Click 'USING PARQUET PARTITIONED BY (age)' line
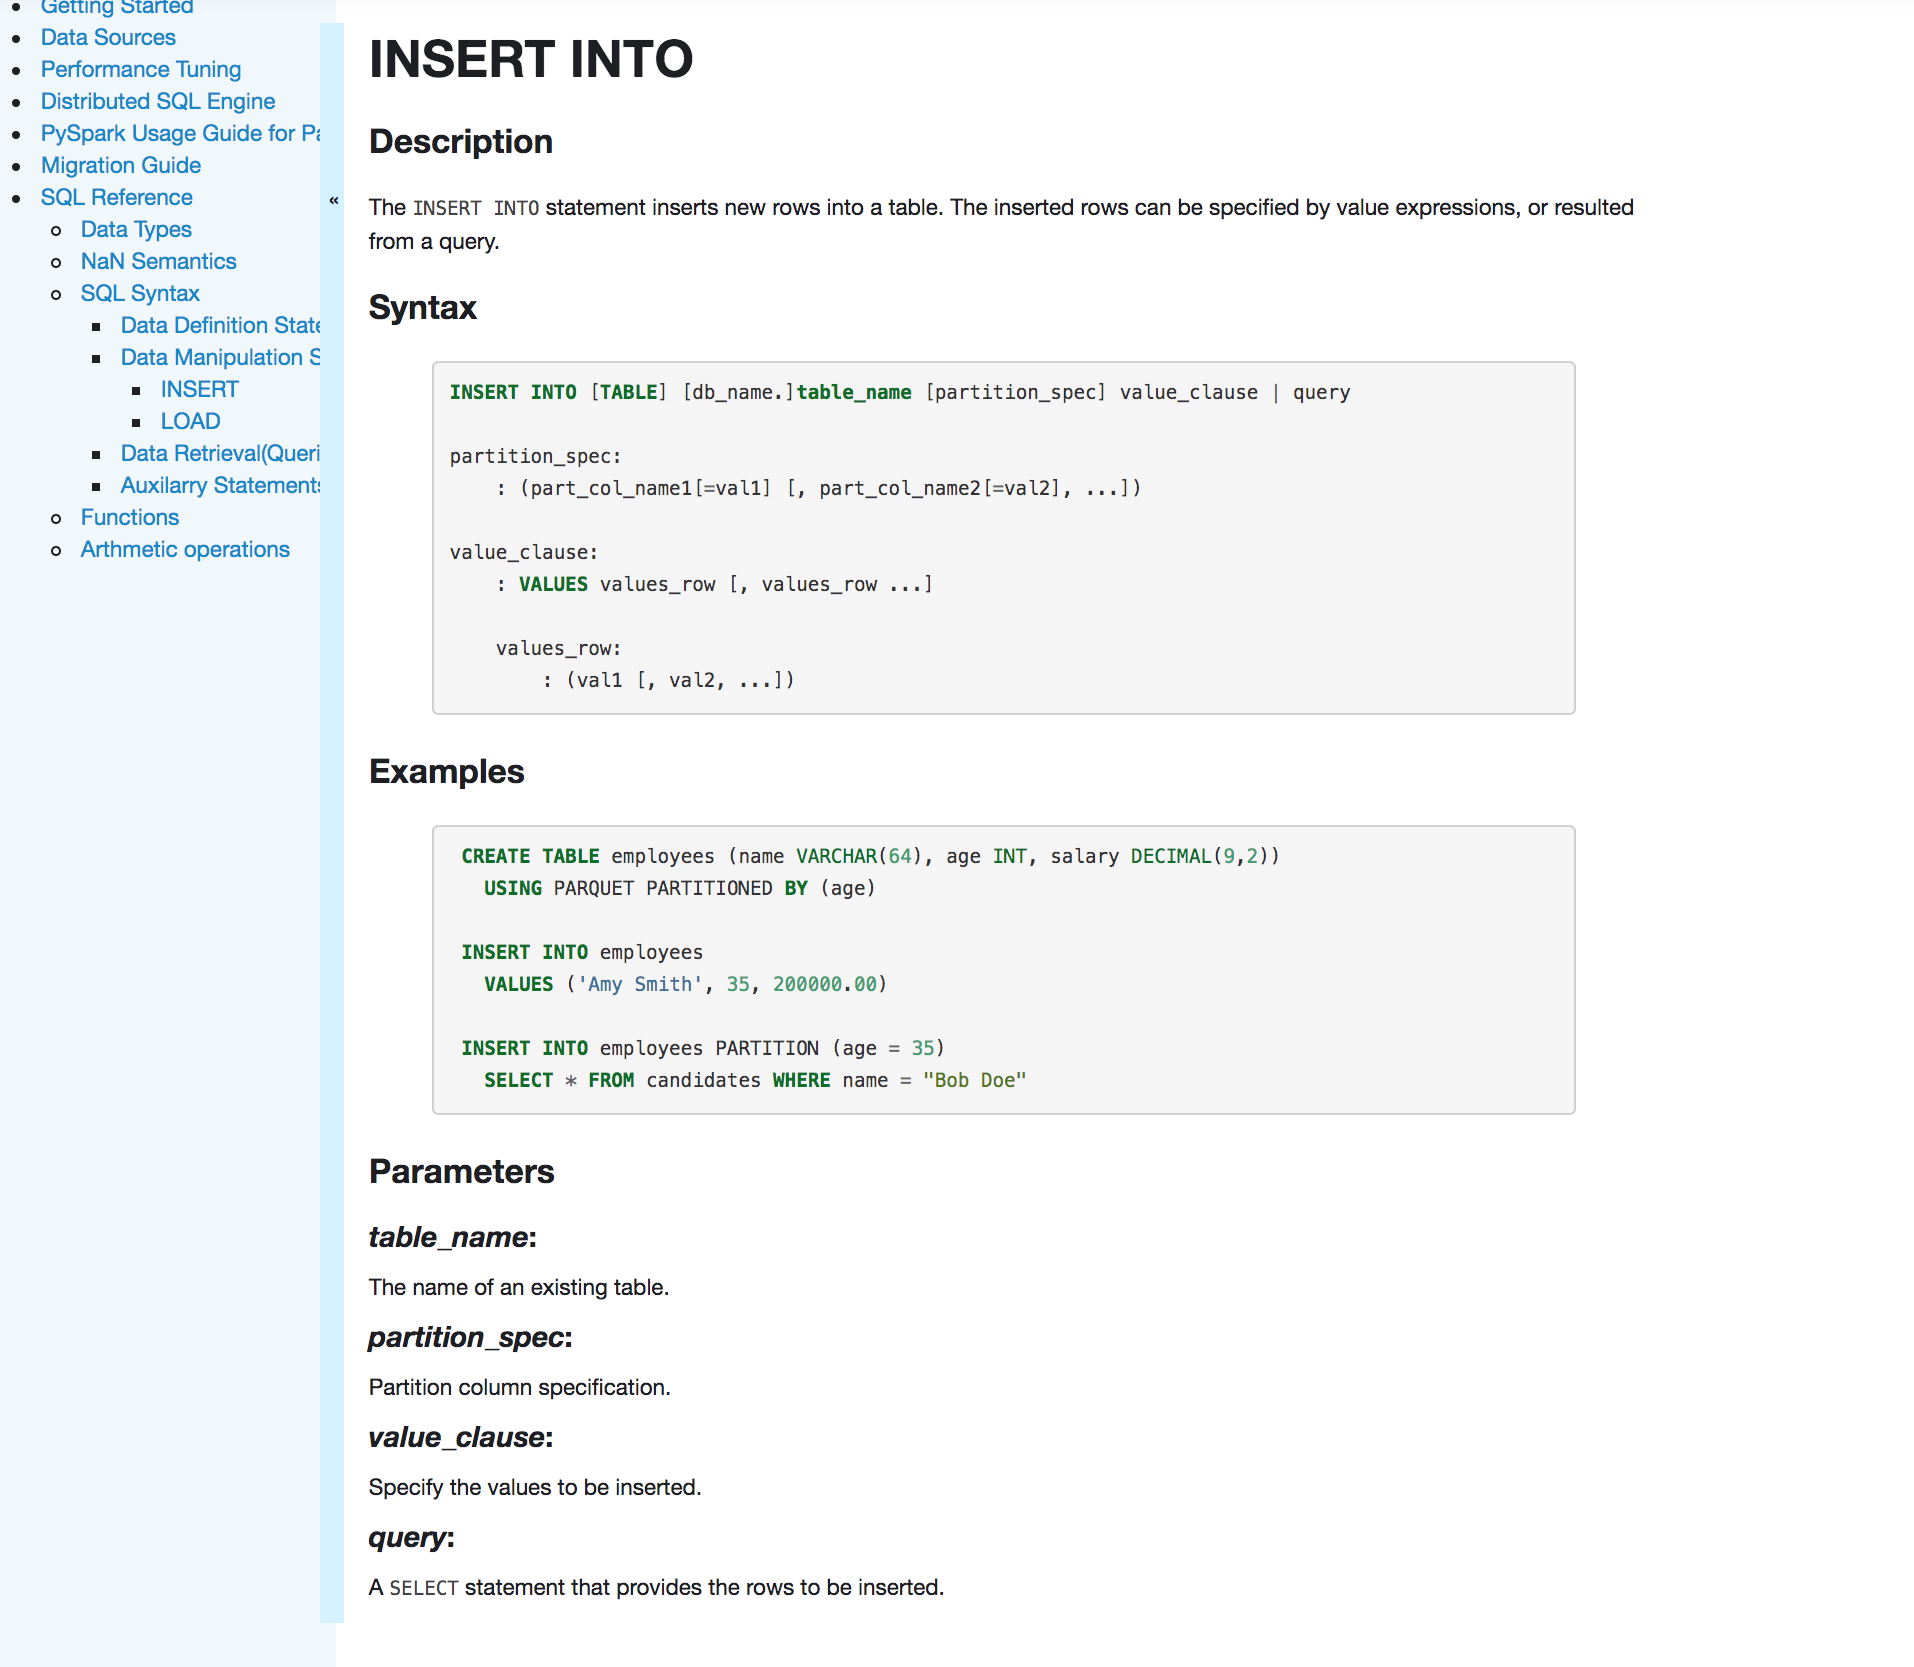Viewport: 1914px width, 1667px height. click(x=680, y=888)
